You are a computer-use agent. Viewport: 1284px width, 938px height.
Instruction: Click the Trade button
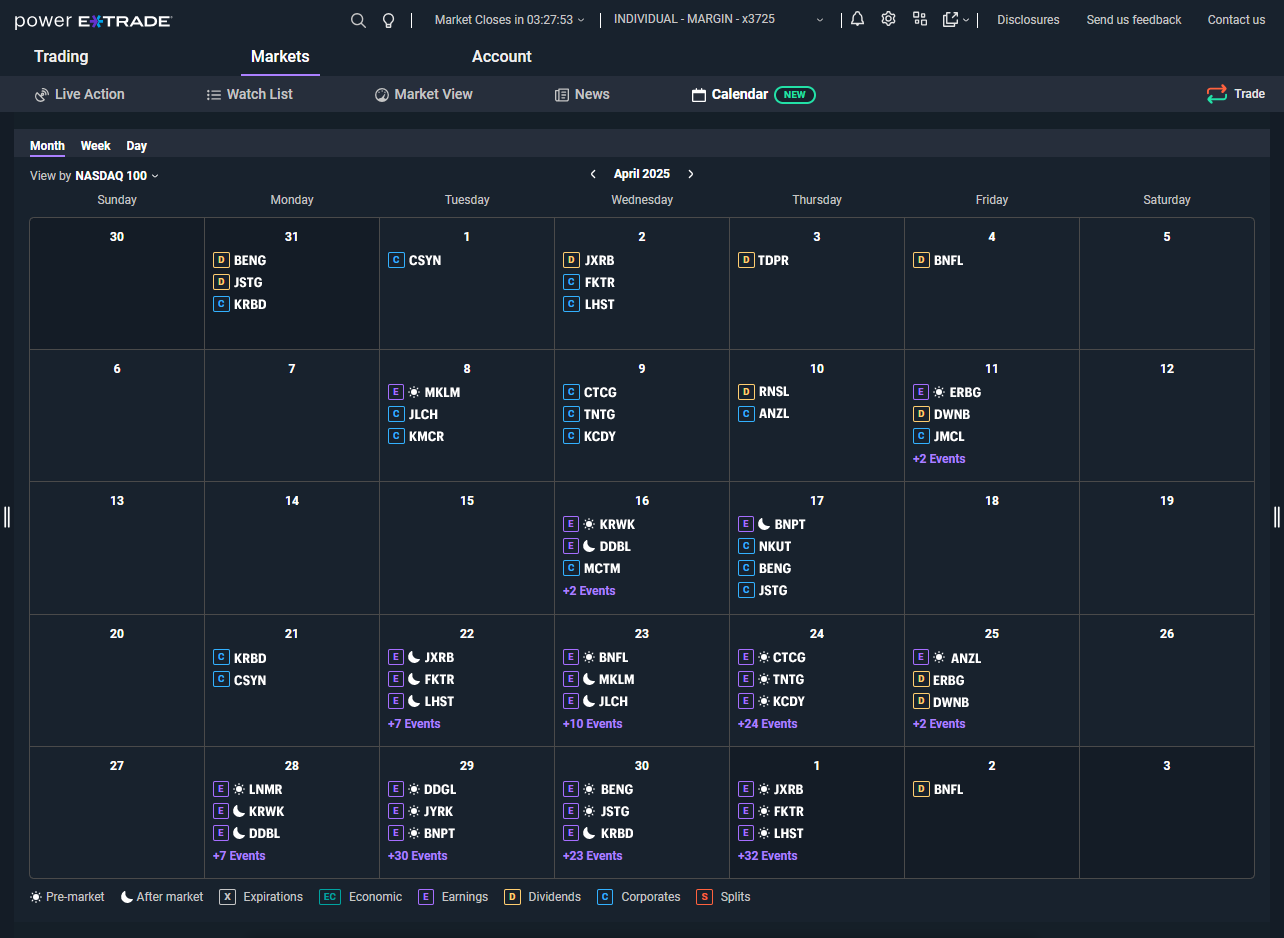(1236, 94)
